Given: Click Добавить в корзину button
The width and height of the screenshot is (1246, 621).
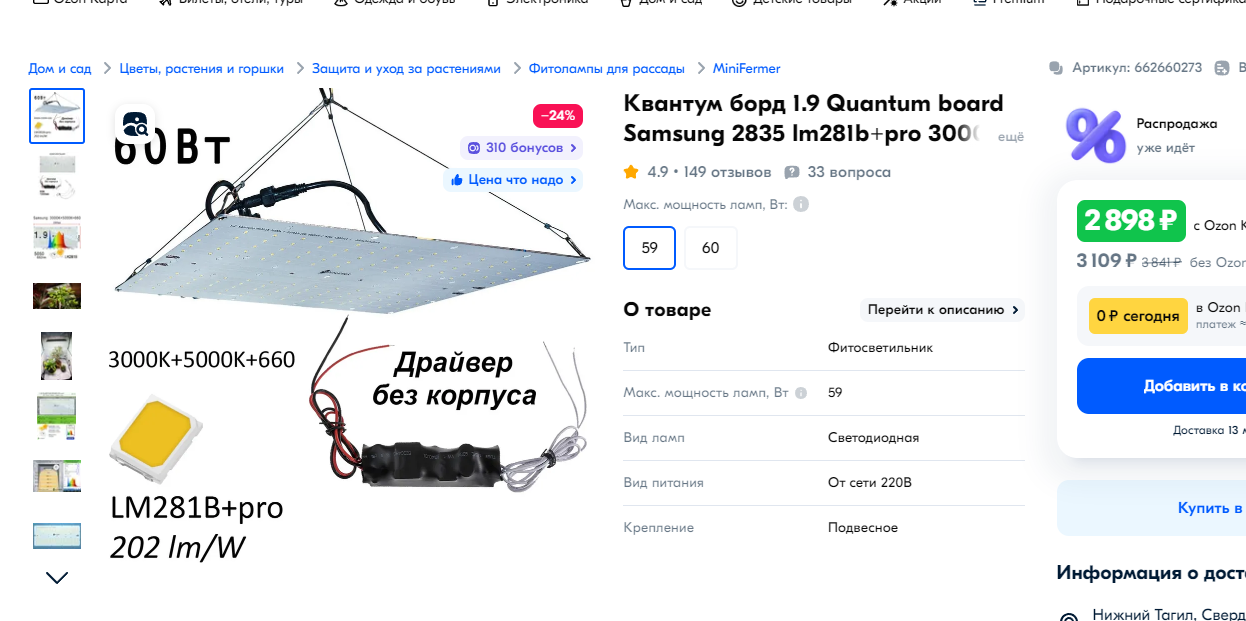Looking at the screenshot, I should click(x=1161, y=386).
